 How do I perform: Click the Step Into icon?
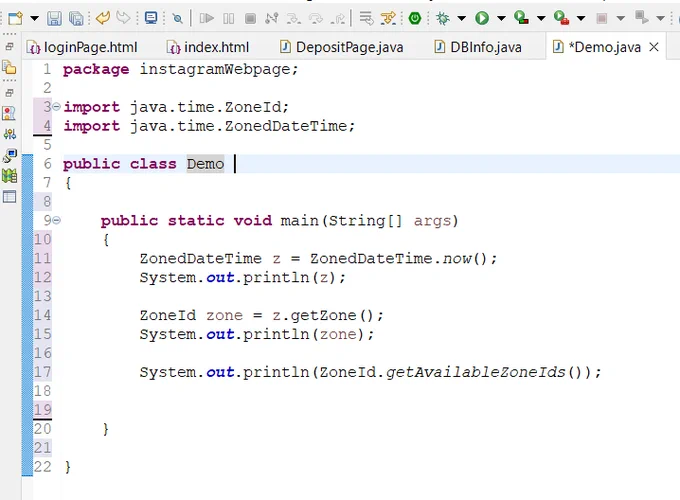[294, 18]
